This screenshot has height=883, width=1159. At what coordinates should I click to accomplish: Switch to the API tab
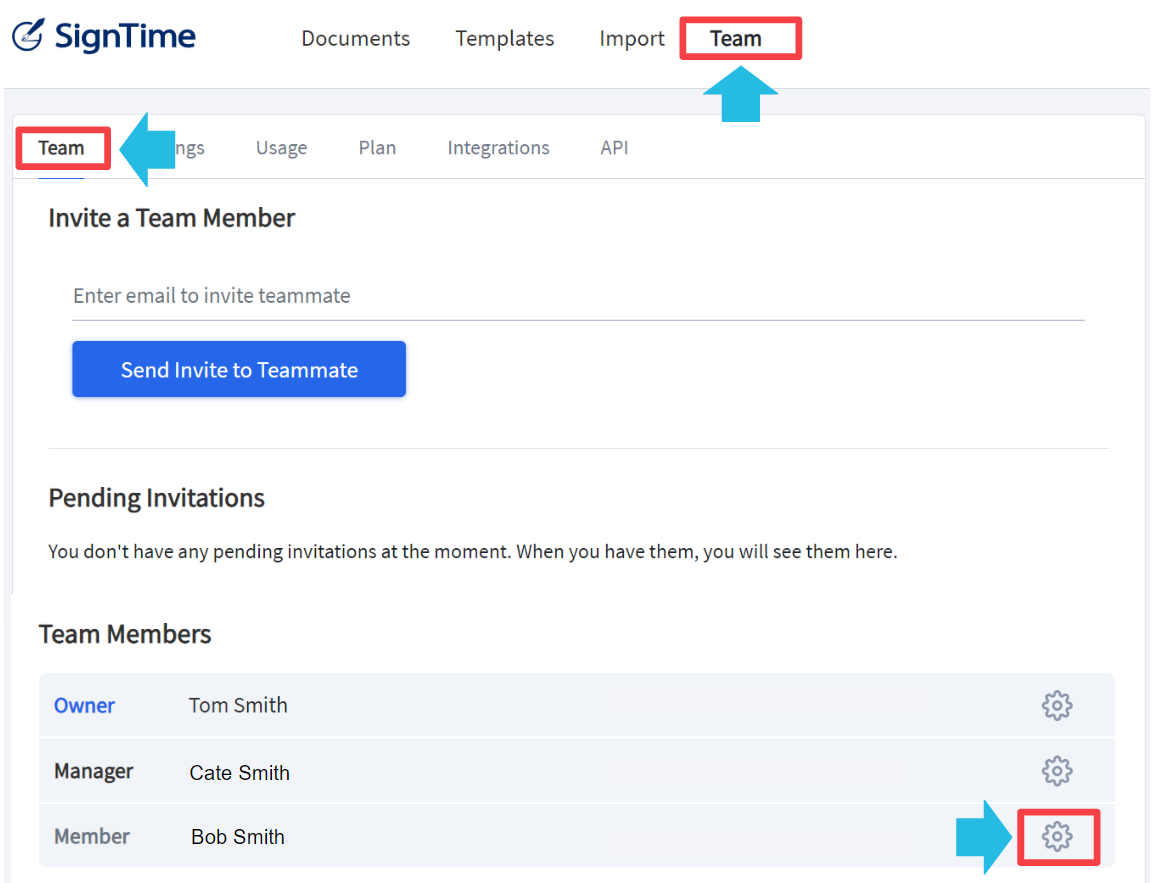pos(614,147)
